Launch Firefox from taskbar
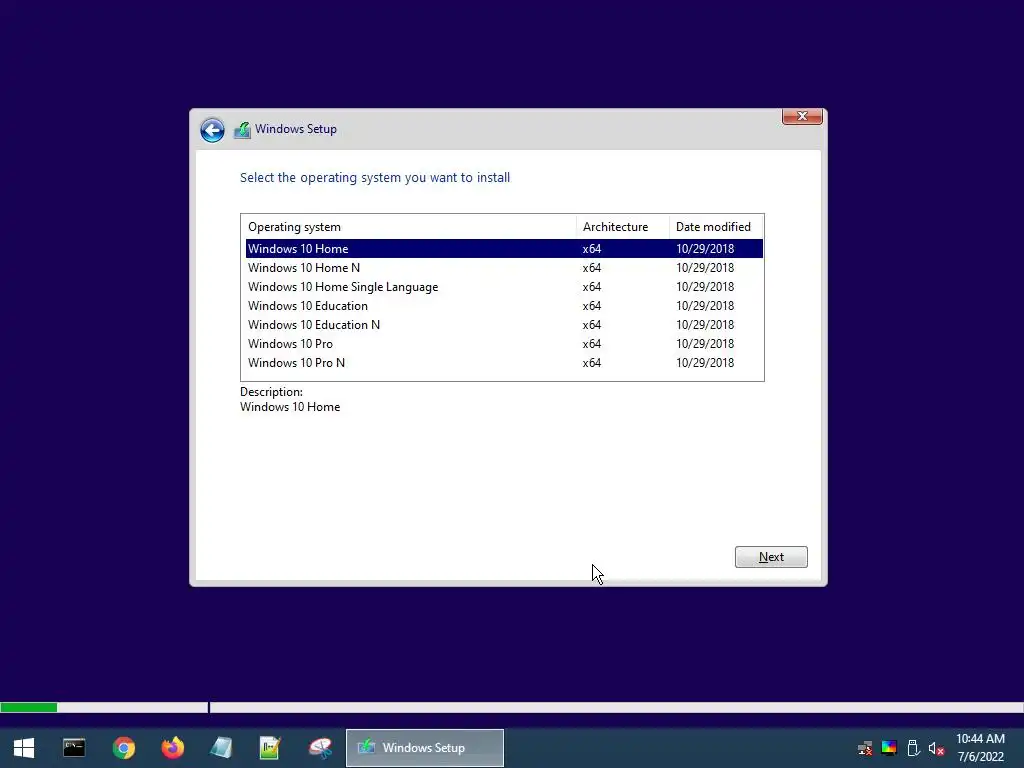 pyautogui.click(x=173, y=748)
